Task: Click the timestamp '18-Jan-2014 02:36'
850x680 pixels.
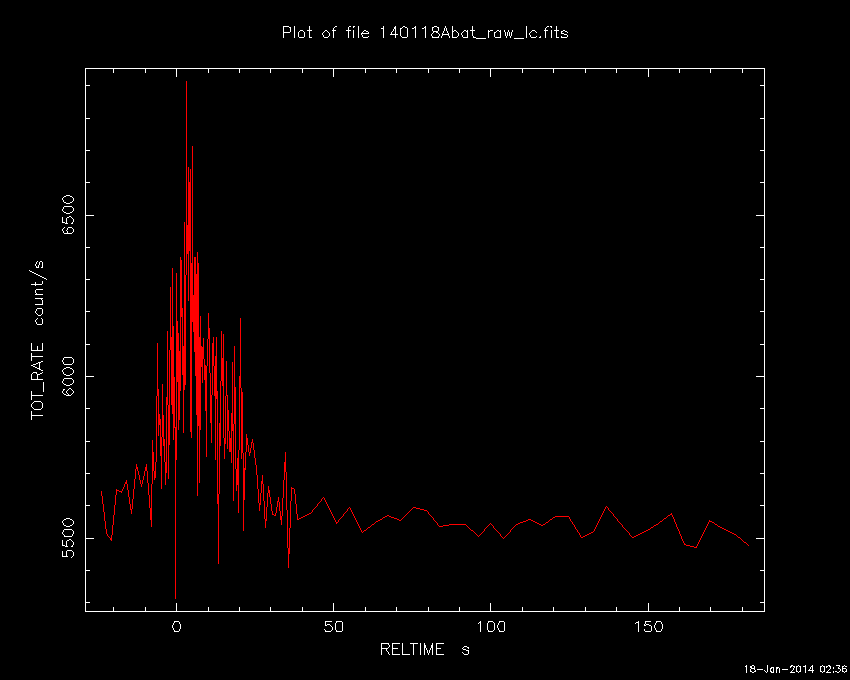Action: pos(795,669)
